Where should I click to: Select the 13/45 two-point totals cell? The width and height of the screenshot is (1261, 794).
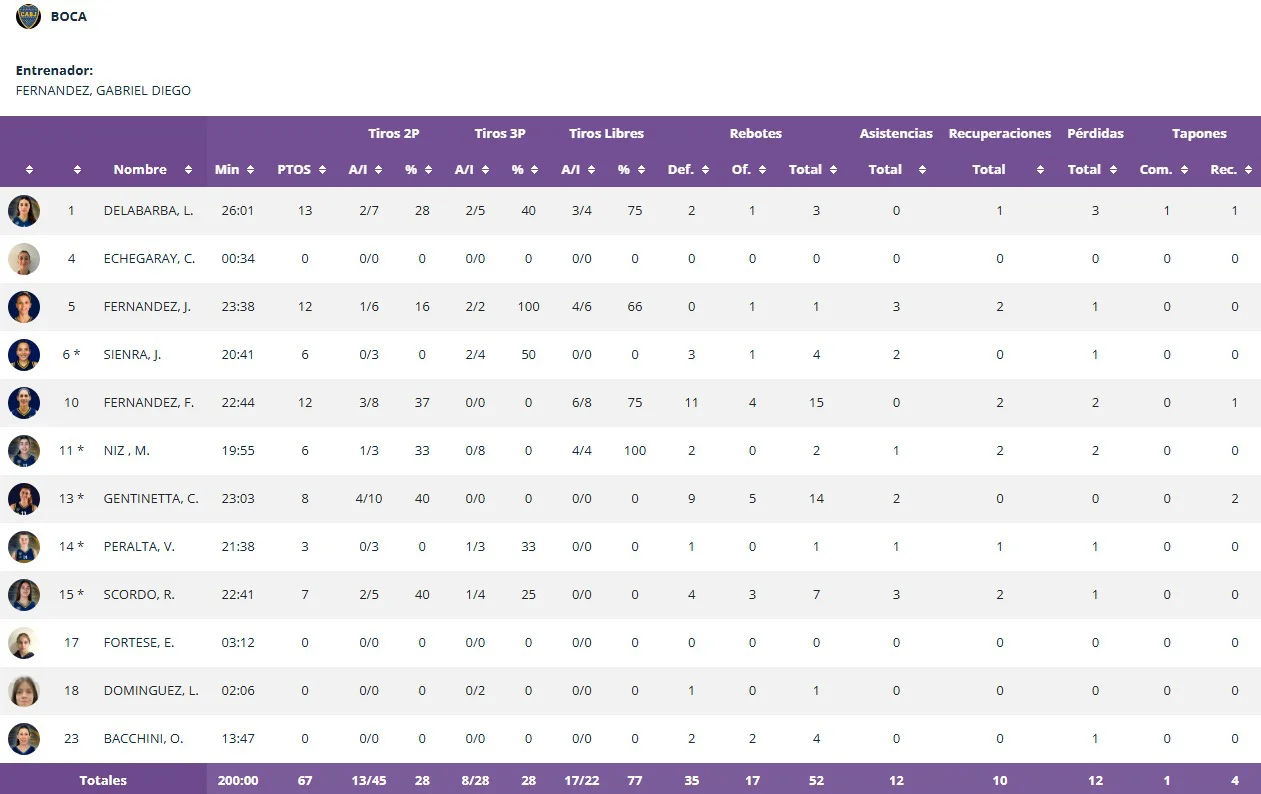click(x=367, y=780)
